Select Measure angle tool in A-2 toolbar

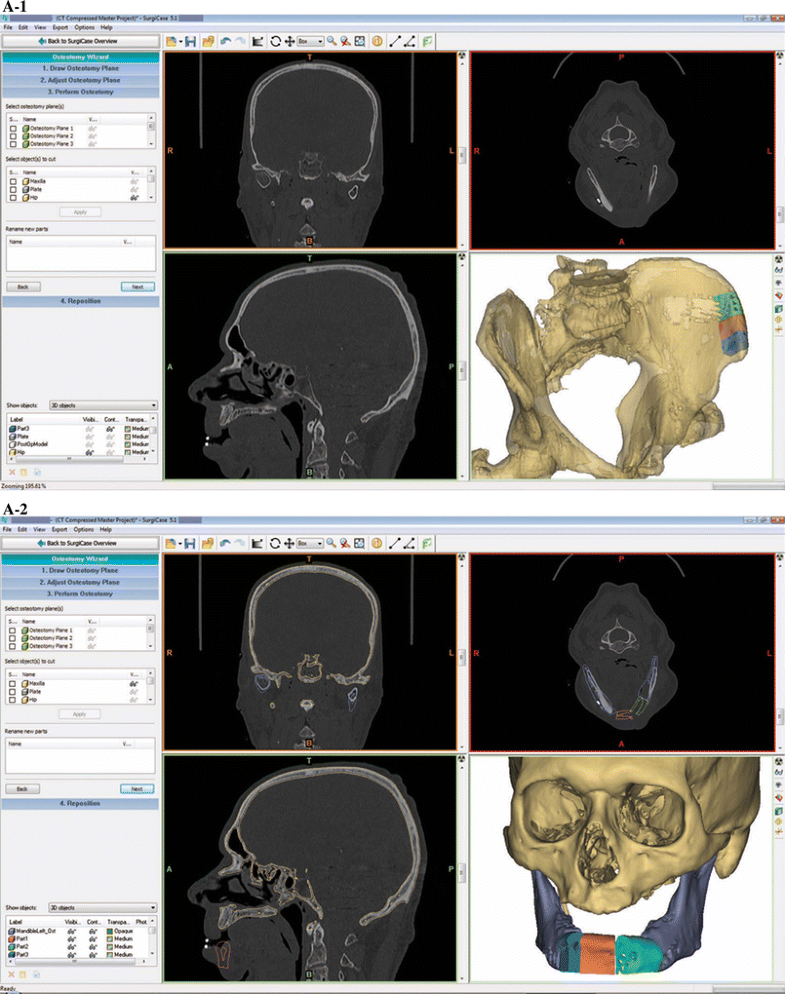(409, 544)
